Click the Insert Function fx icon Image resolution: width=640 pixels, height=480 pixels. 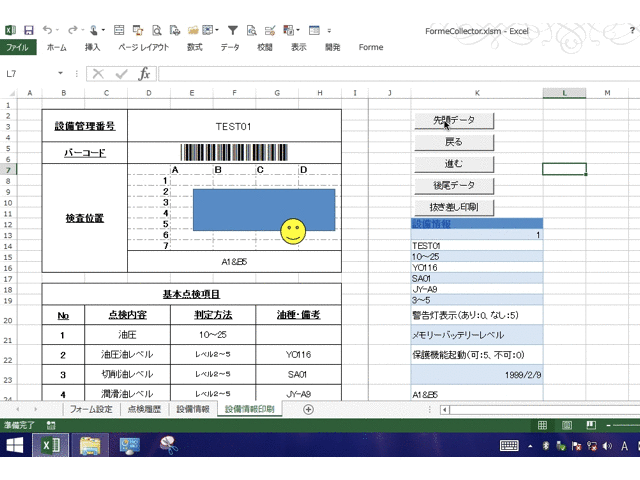click(x=144, y=74)
